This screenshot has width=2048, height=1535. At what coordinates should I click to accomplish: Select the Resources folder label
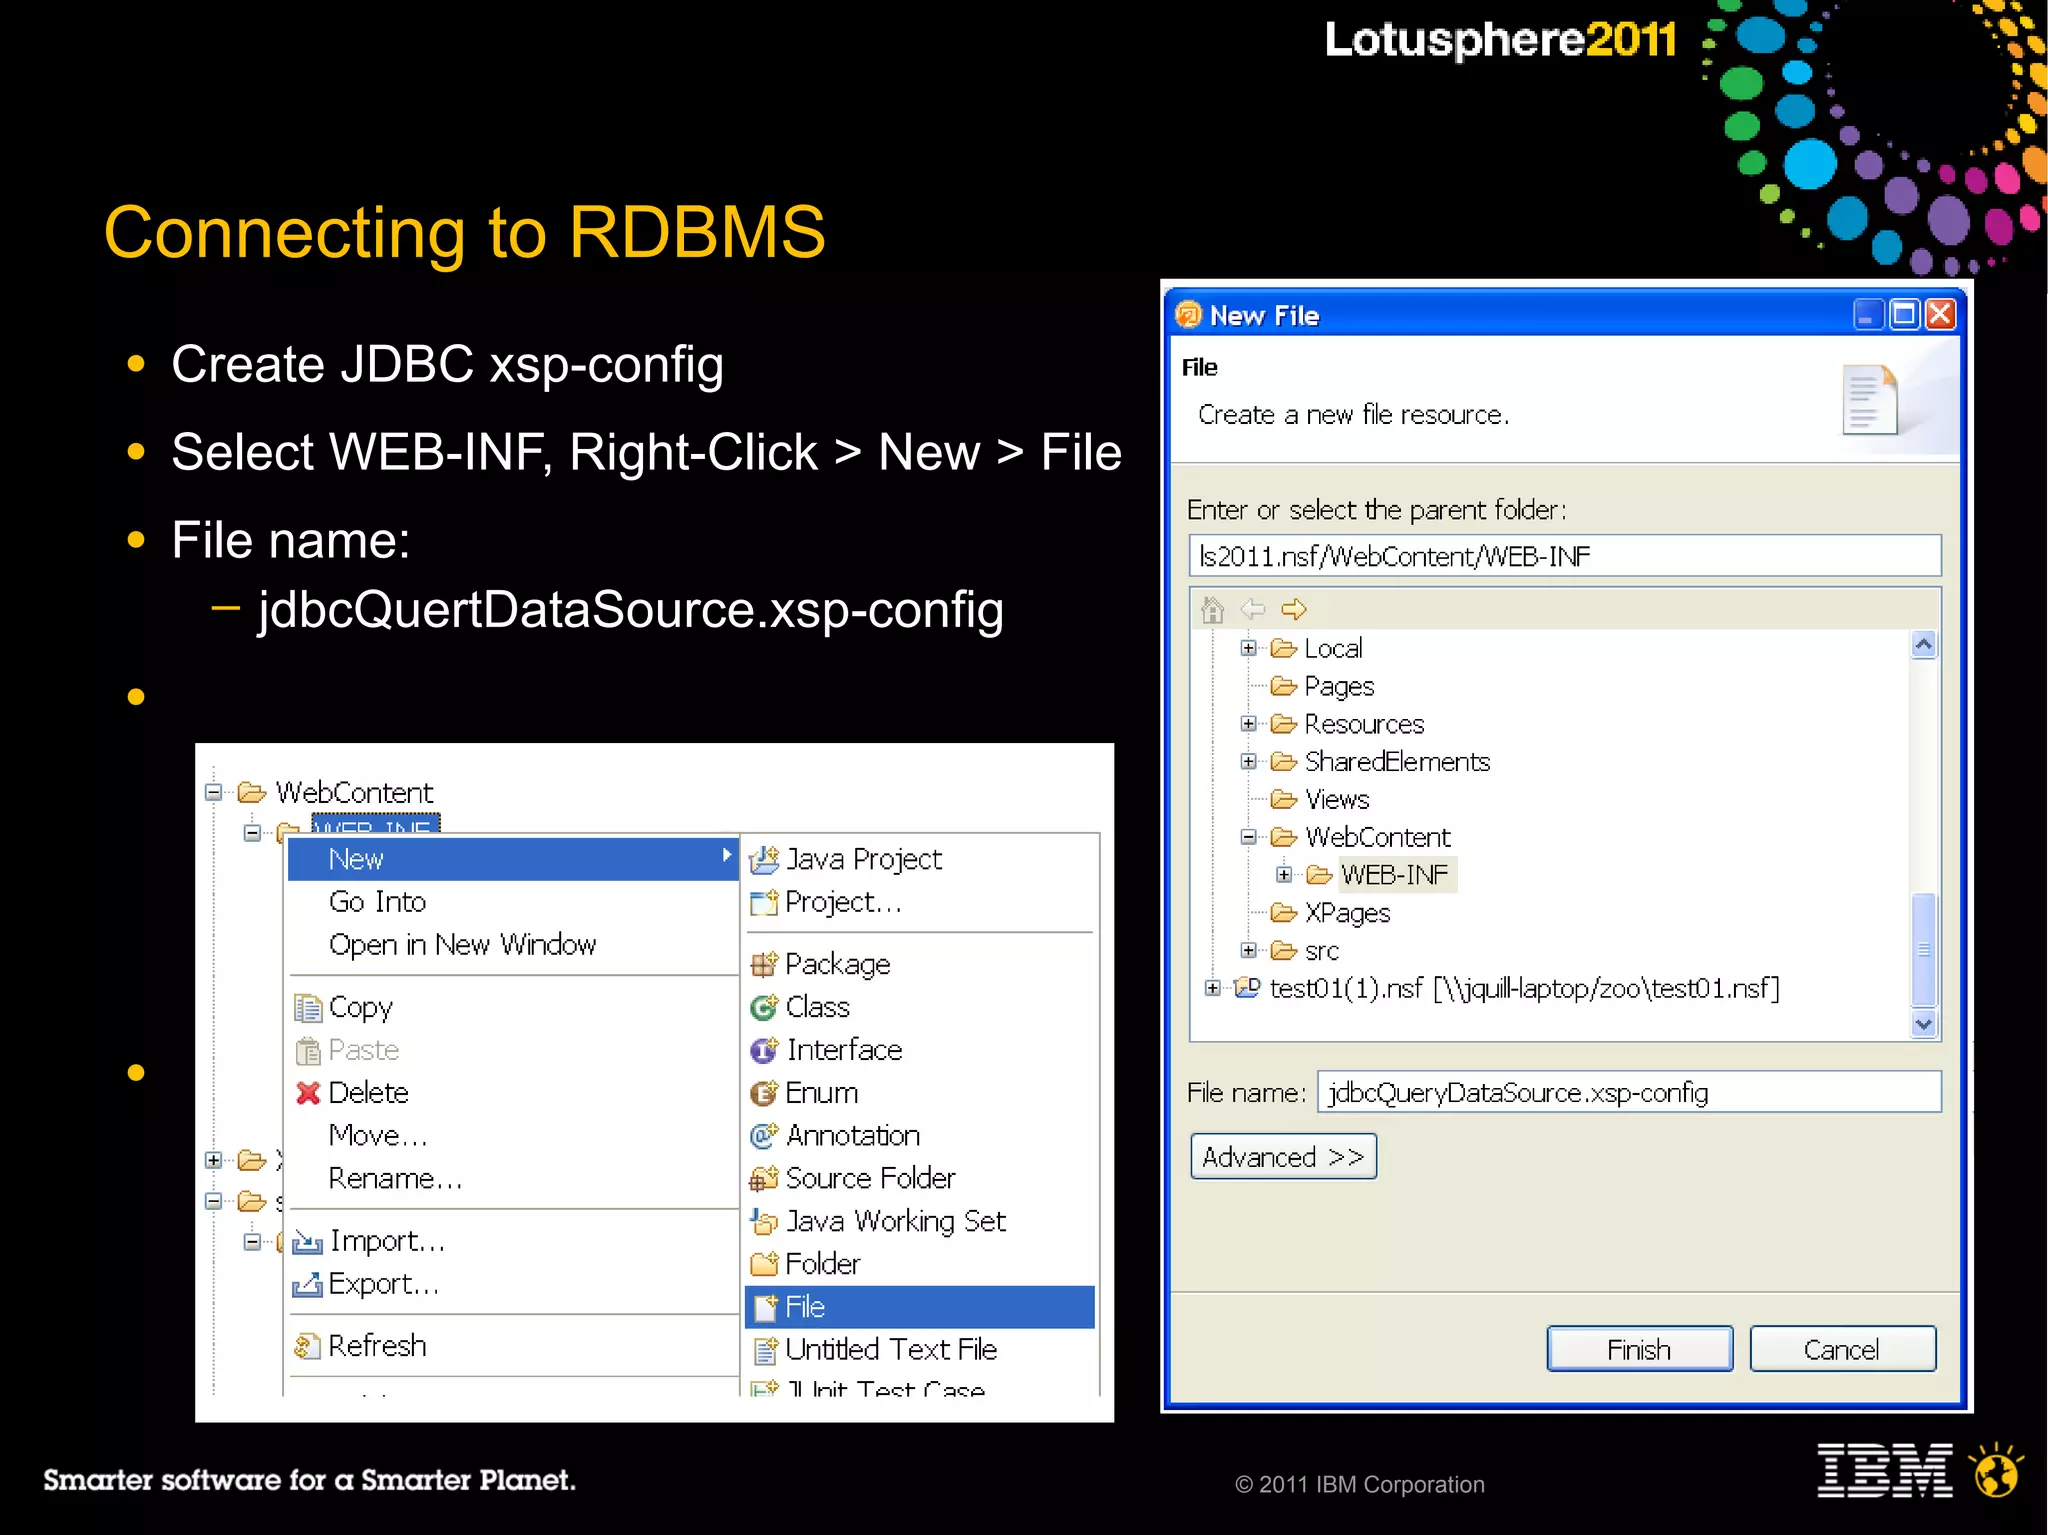click(x=1364, y=724)
